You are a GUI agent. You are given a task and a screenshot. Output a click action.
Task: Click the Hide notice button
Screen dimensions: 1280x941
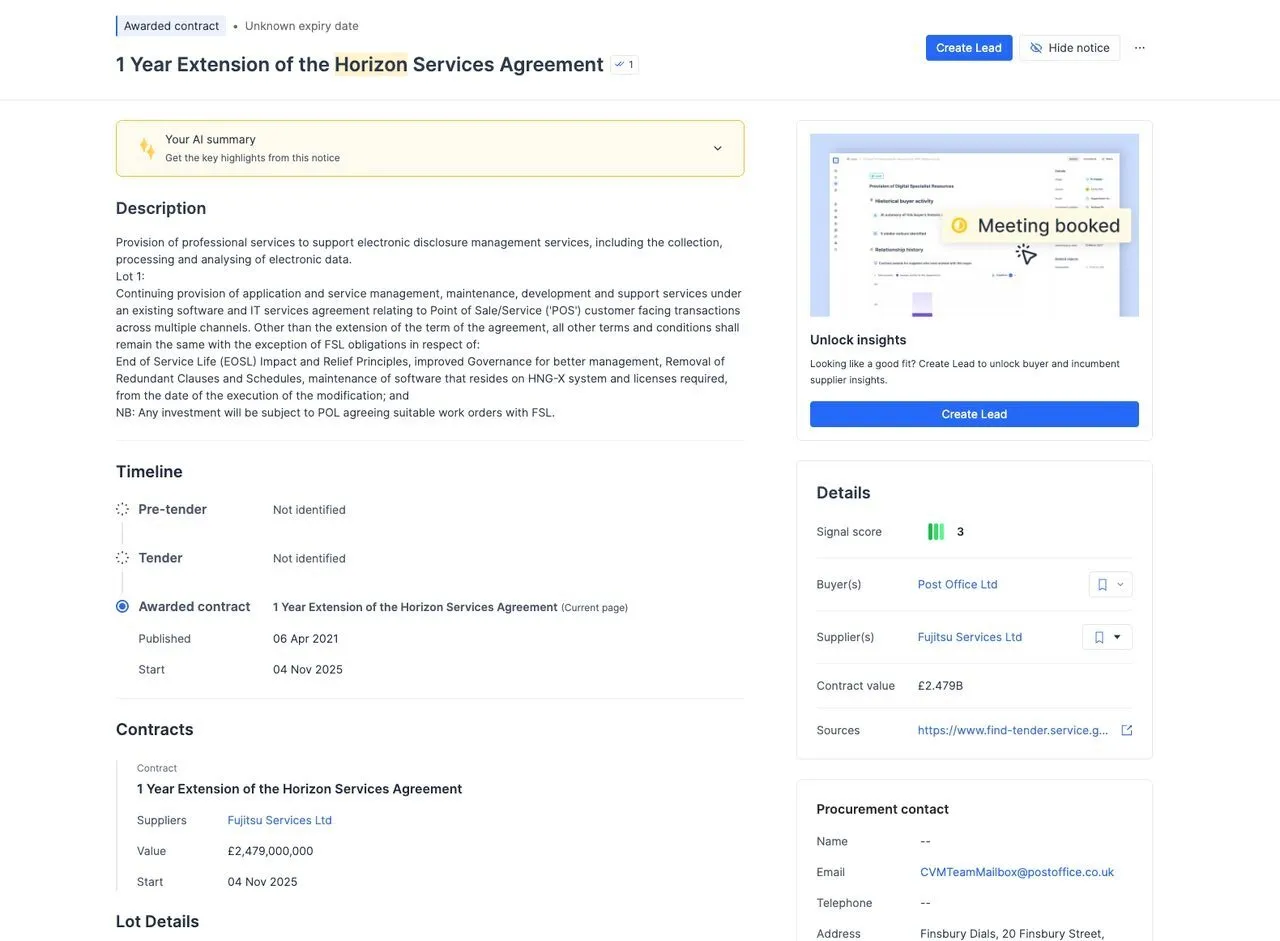1070,48
